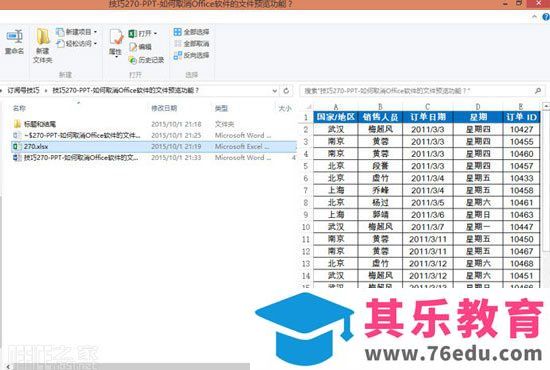Click column C header in preview
The width and height of the screenshot is (550, 370).
point(428,107)
